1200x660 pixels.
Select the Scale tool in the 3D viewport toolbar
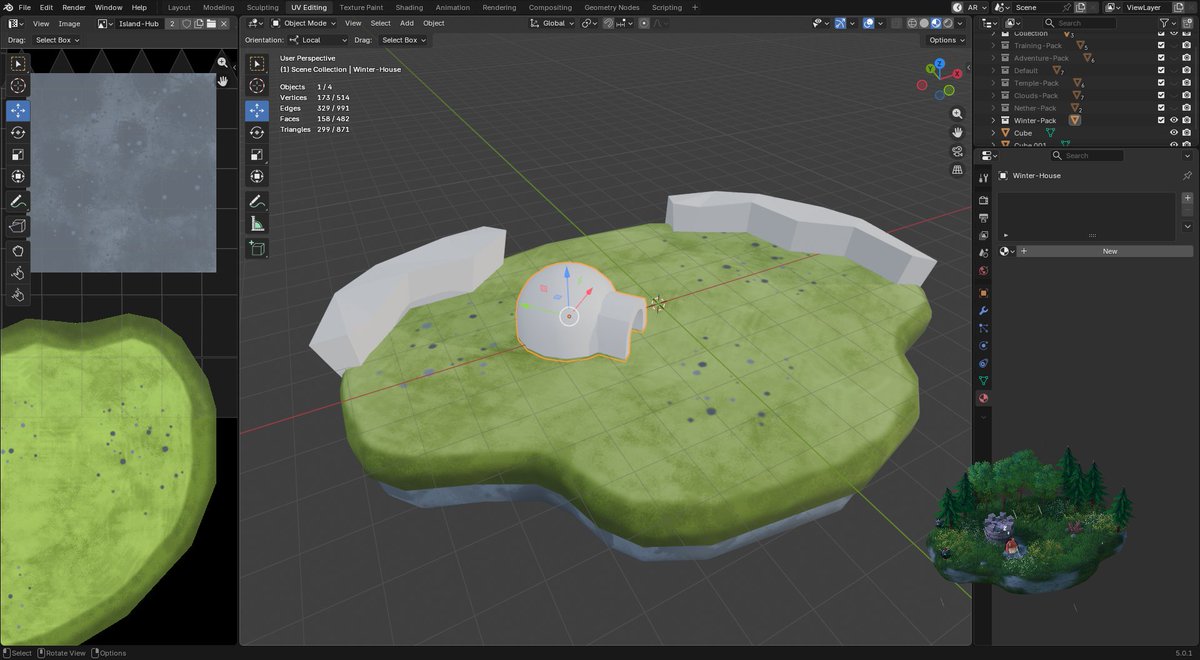257,154
